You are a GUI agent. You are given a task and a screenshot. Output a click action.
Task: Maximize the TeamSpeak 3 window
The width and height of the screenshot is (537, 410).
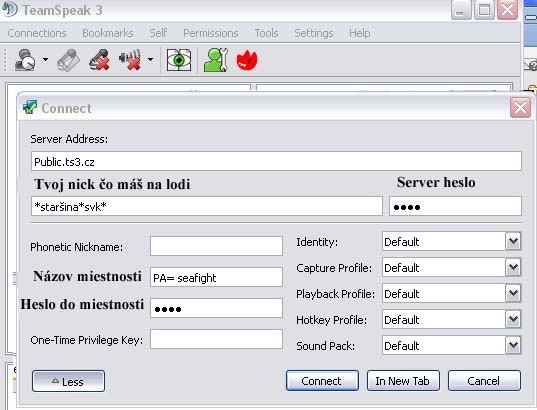pyautogui.click(x=484, y=10)
